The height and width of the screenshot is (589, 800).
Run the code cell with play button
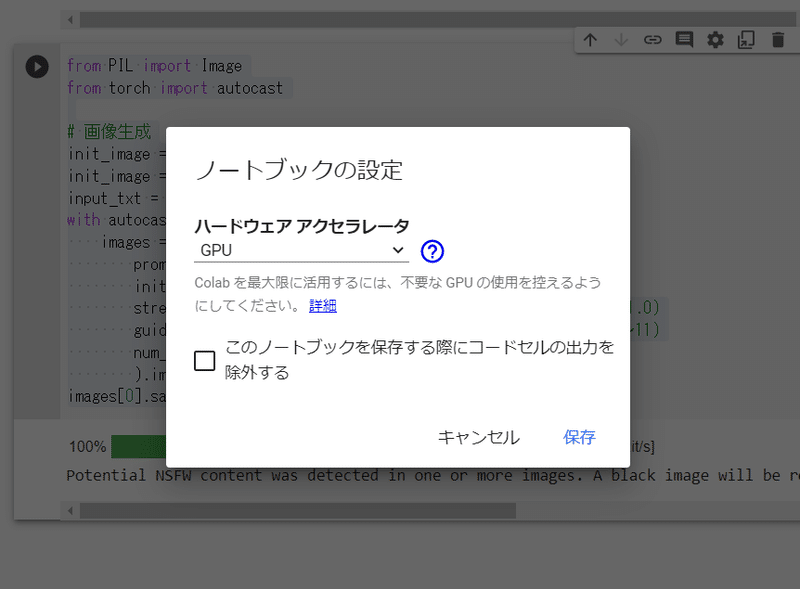(37, 66)
